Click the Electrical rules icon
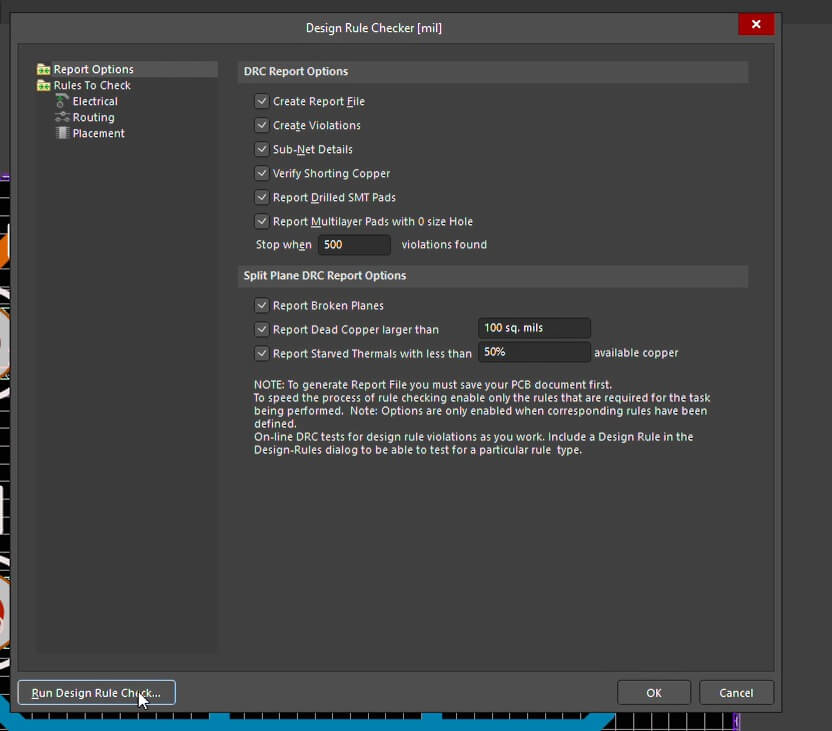The height and width of the screenshot is (731, 832). coord(62,101)
